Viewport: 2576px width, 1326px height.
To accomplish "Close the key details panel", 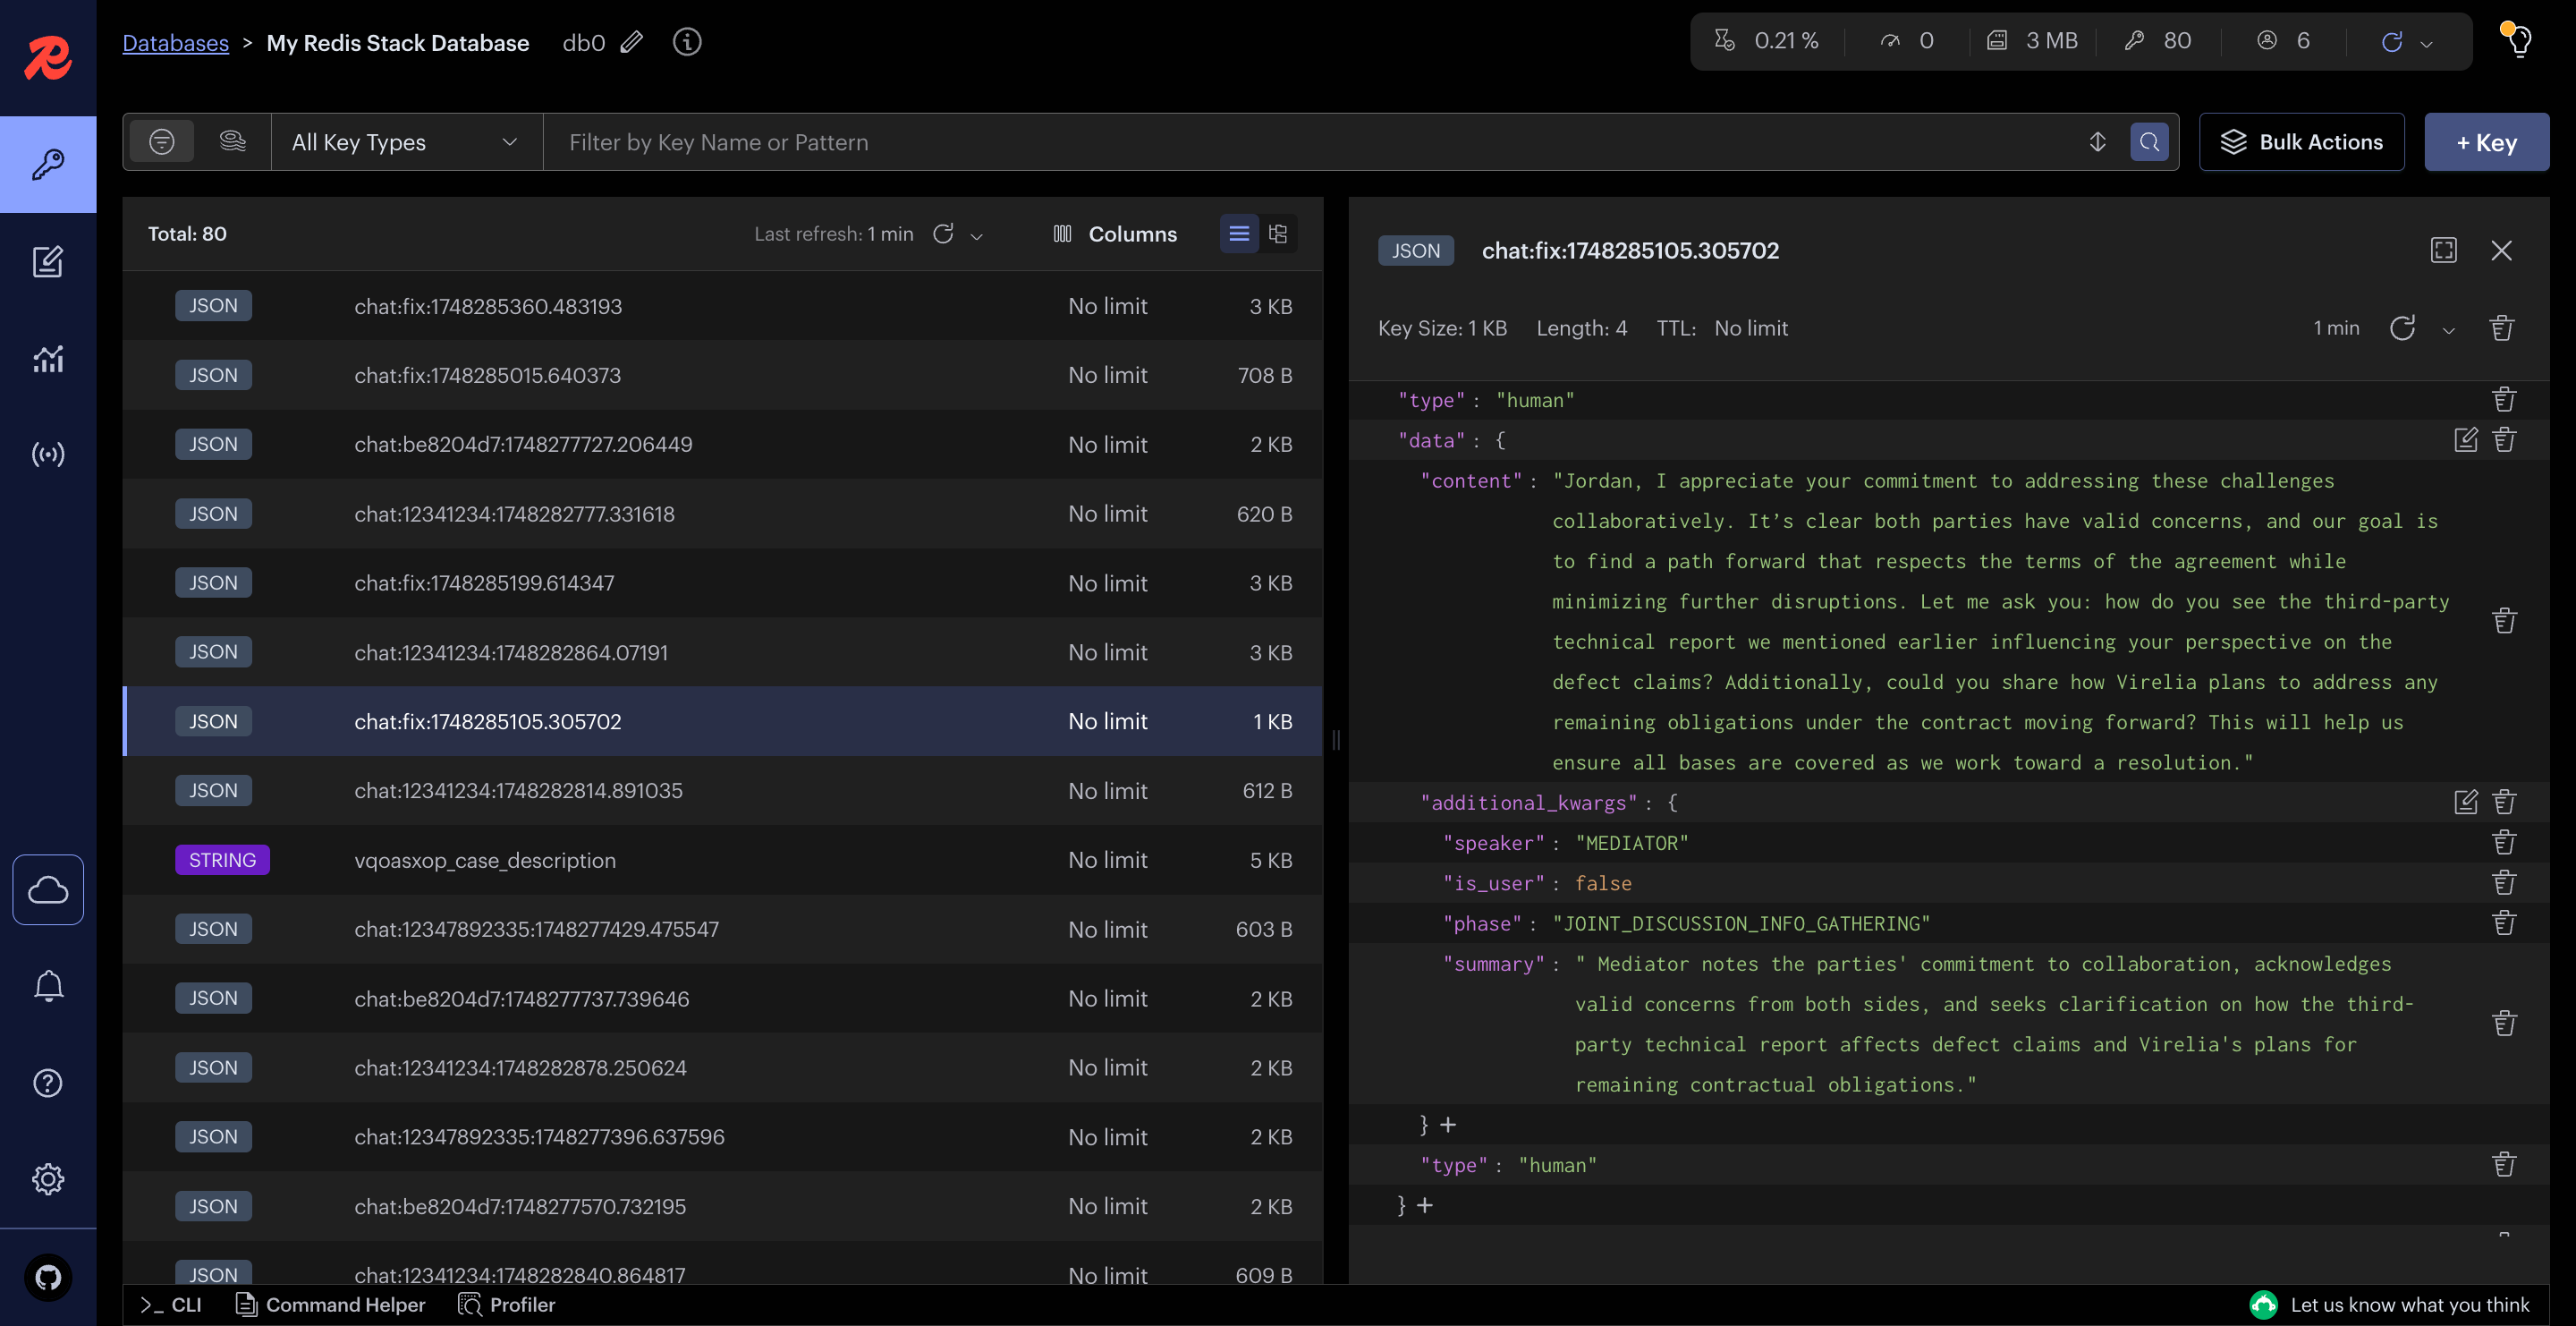I will 2501,250.
